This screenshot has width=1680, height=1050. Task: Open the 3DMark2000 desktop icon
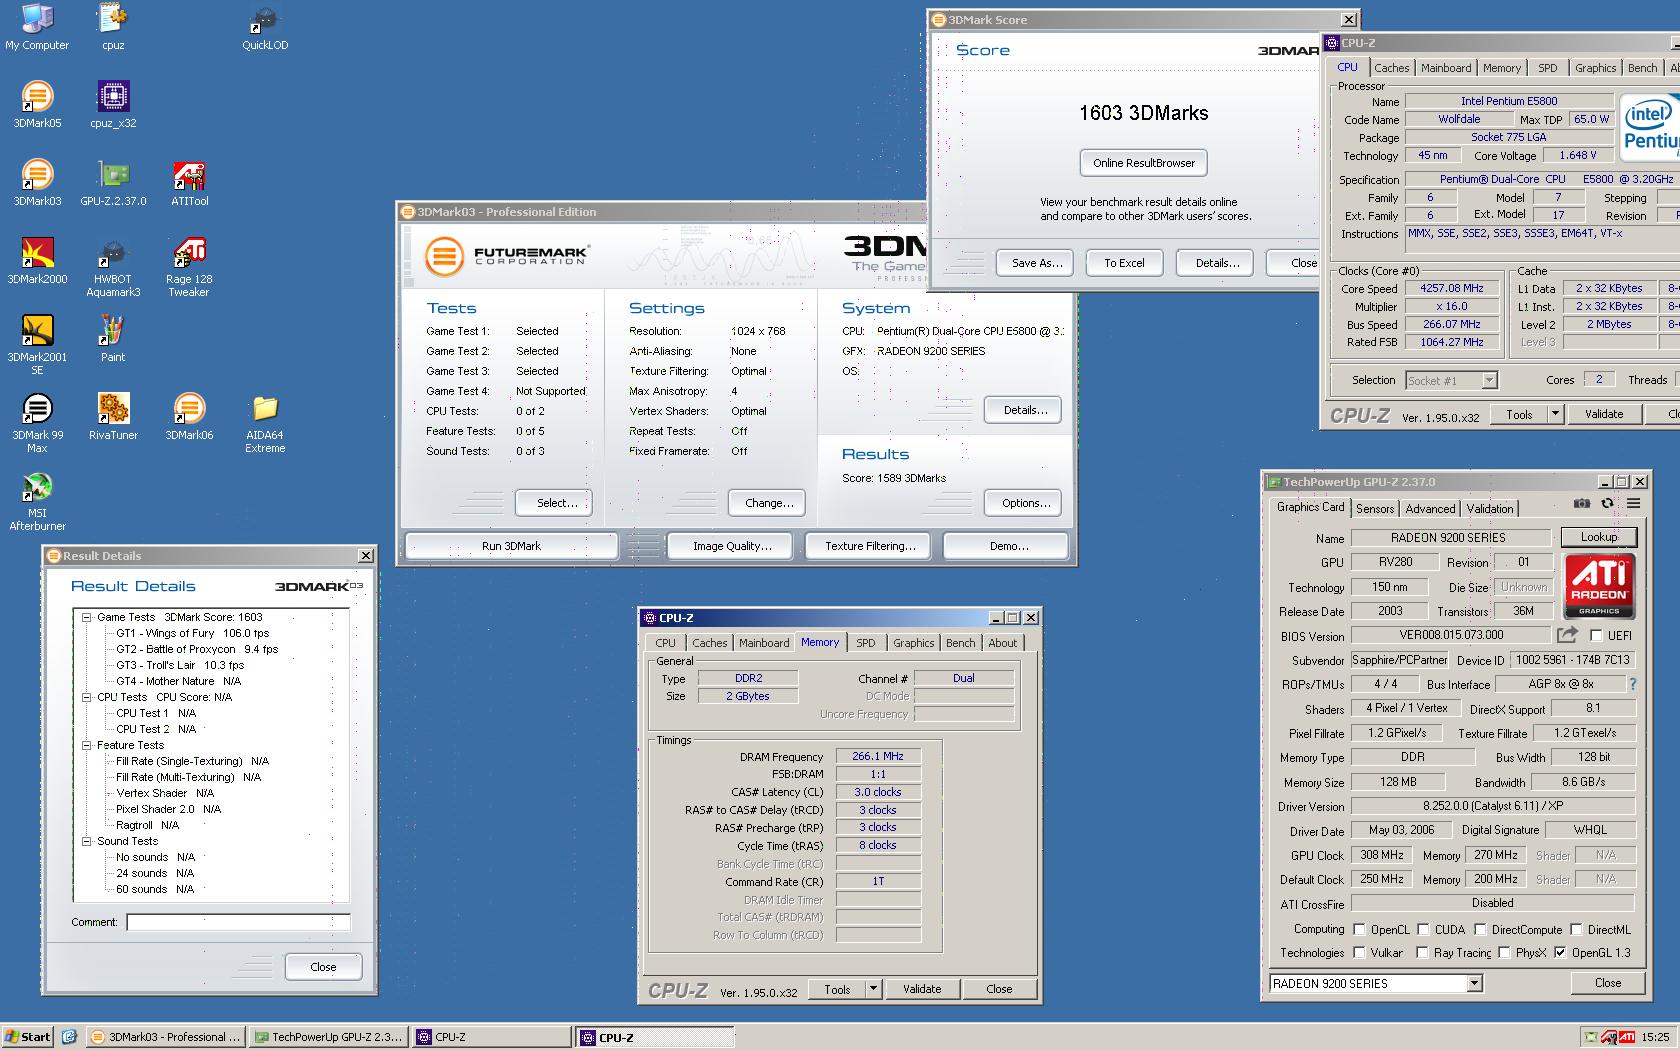click(37, 261)
